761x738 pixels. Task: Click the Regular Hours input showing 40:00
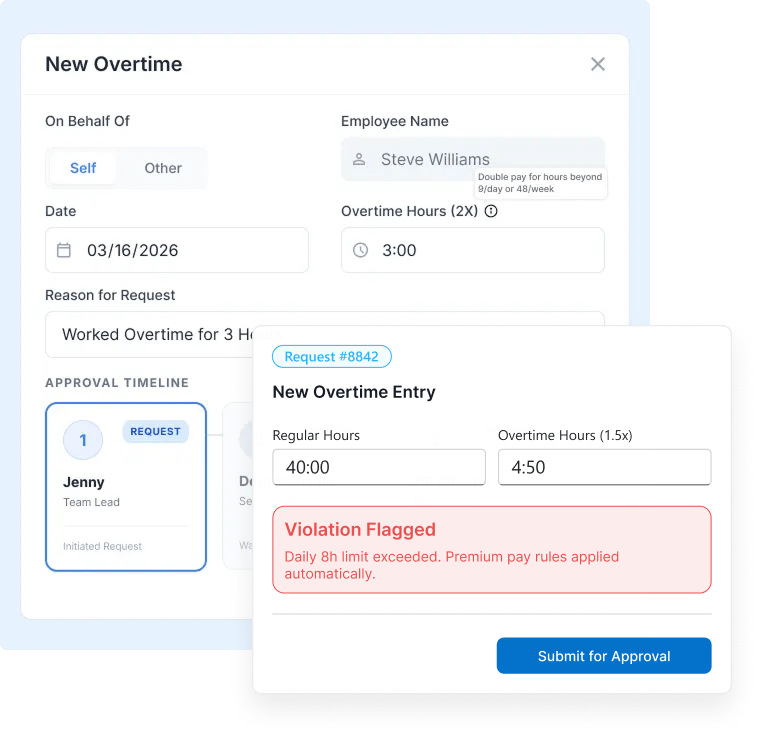coord(379,467)
